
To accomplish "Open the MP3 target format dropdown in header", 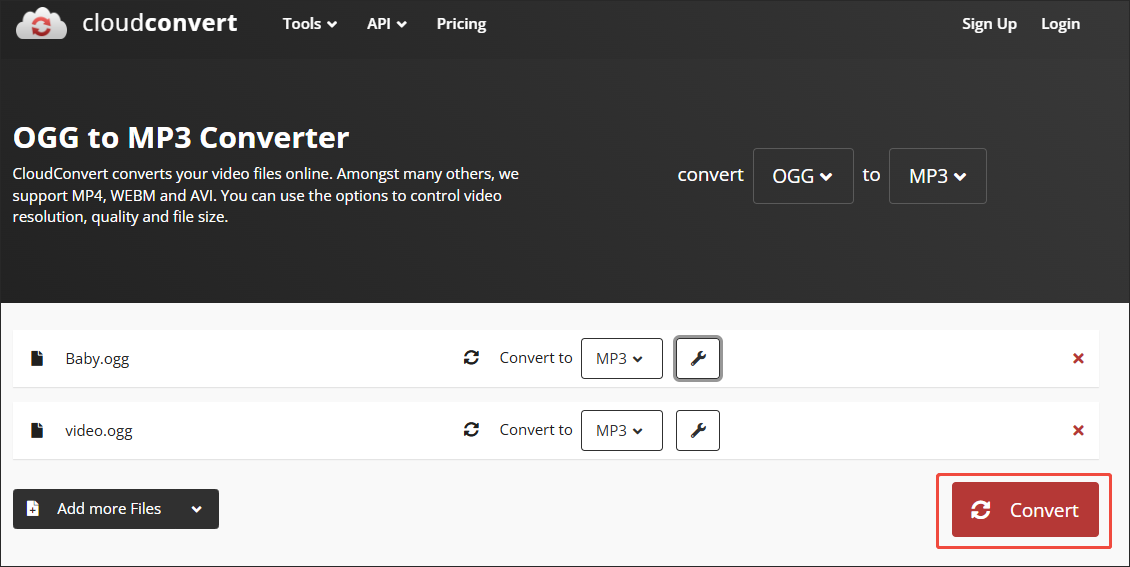I will coord(937,176).
